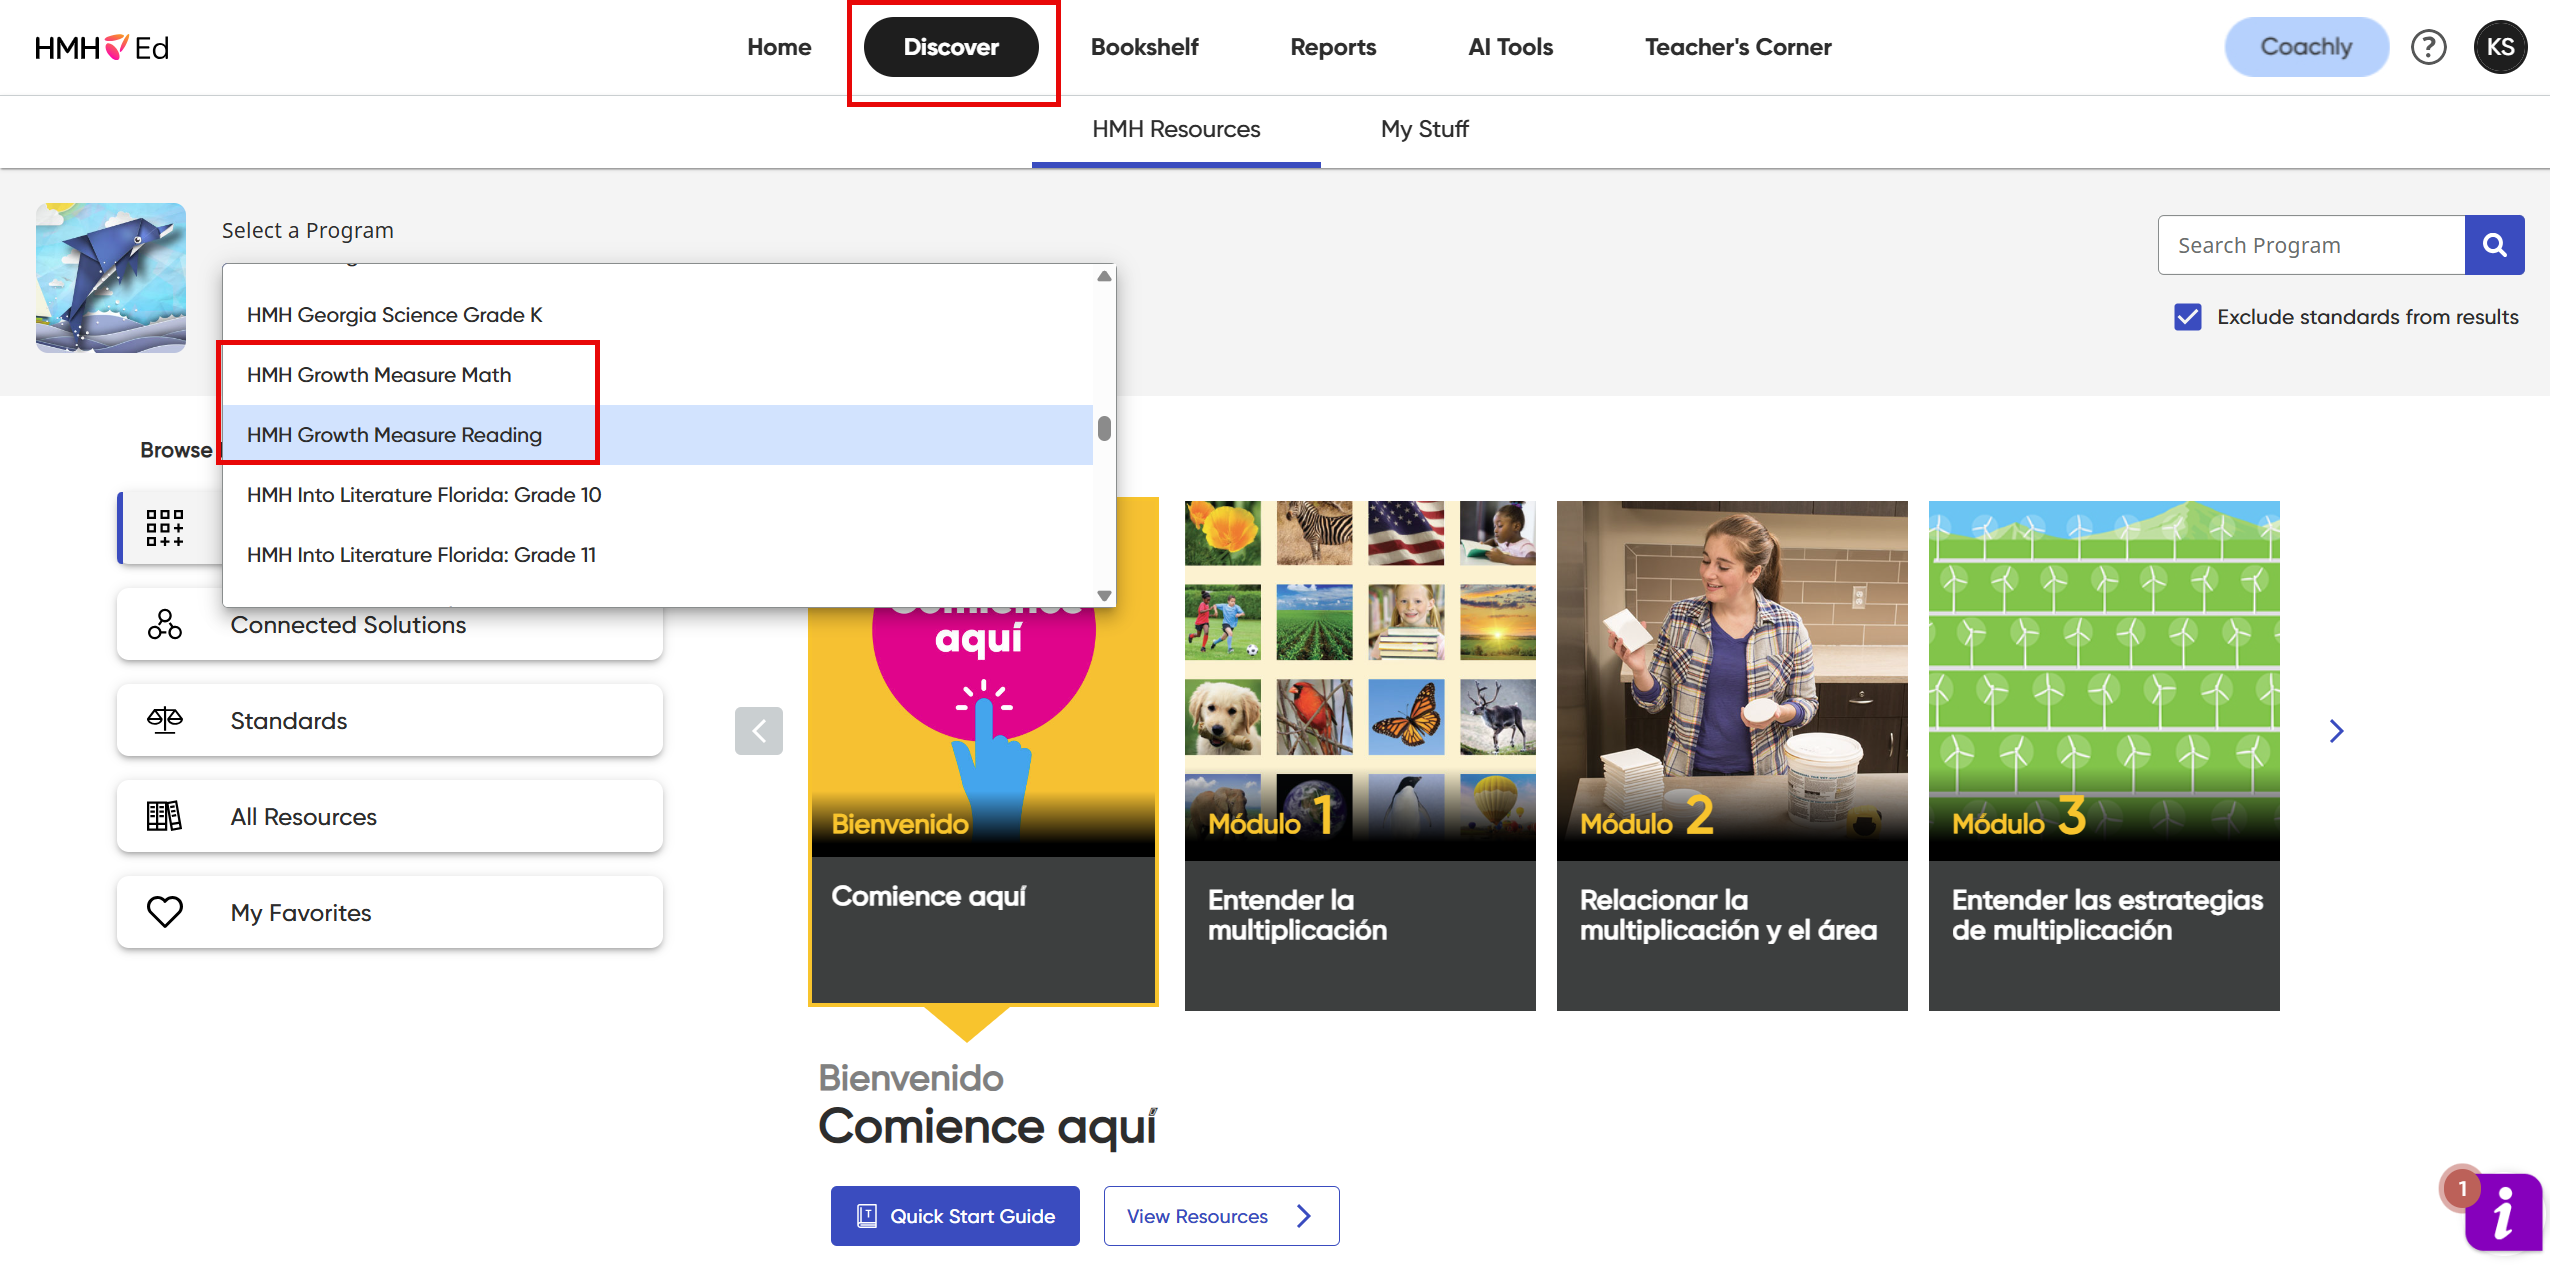Open the Reports tab

tap(1333, 47)
